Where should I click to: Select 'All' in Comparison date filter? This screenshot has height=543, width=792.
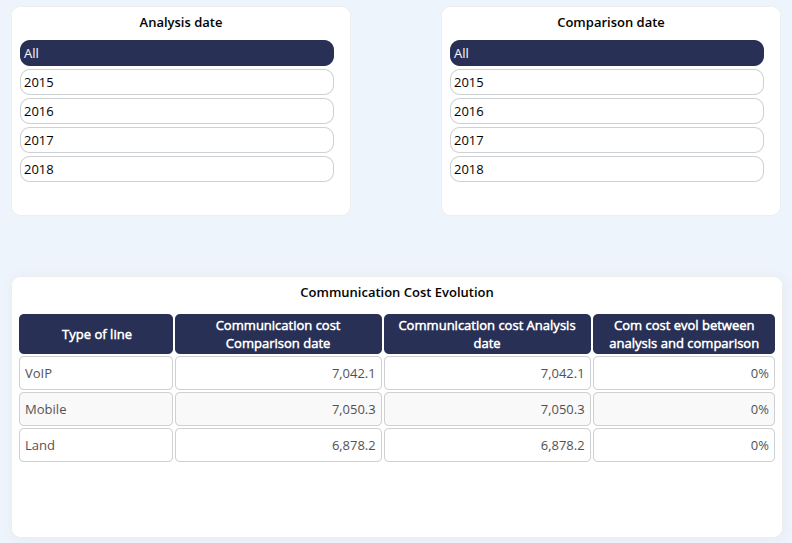(606, 53)
